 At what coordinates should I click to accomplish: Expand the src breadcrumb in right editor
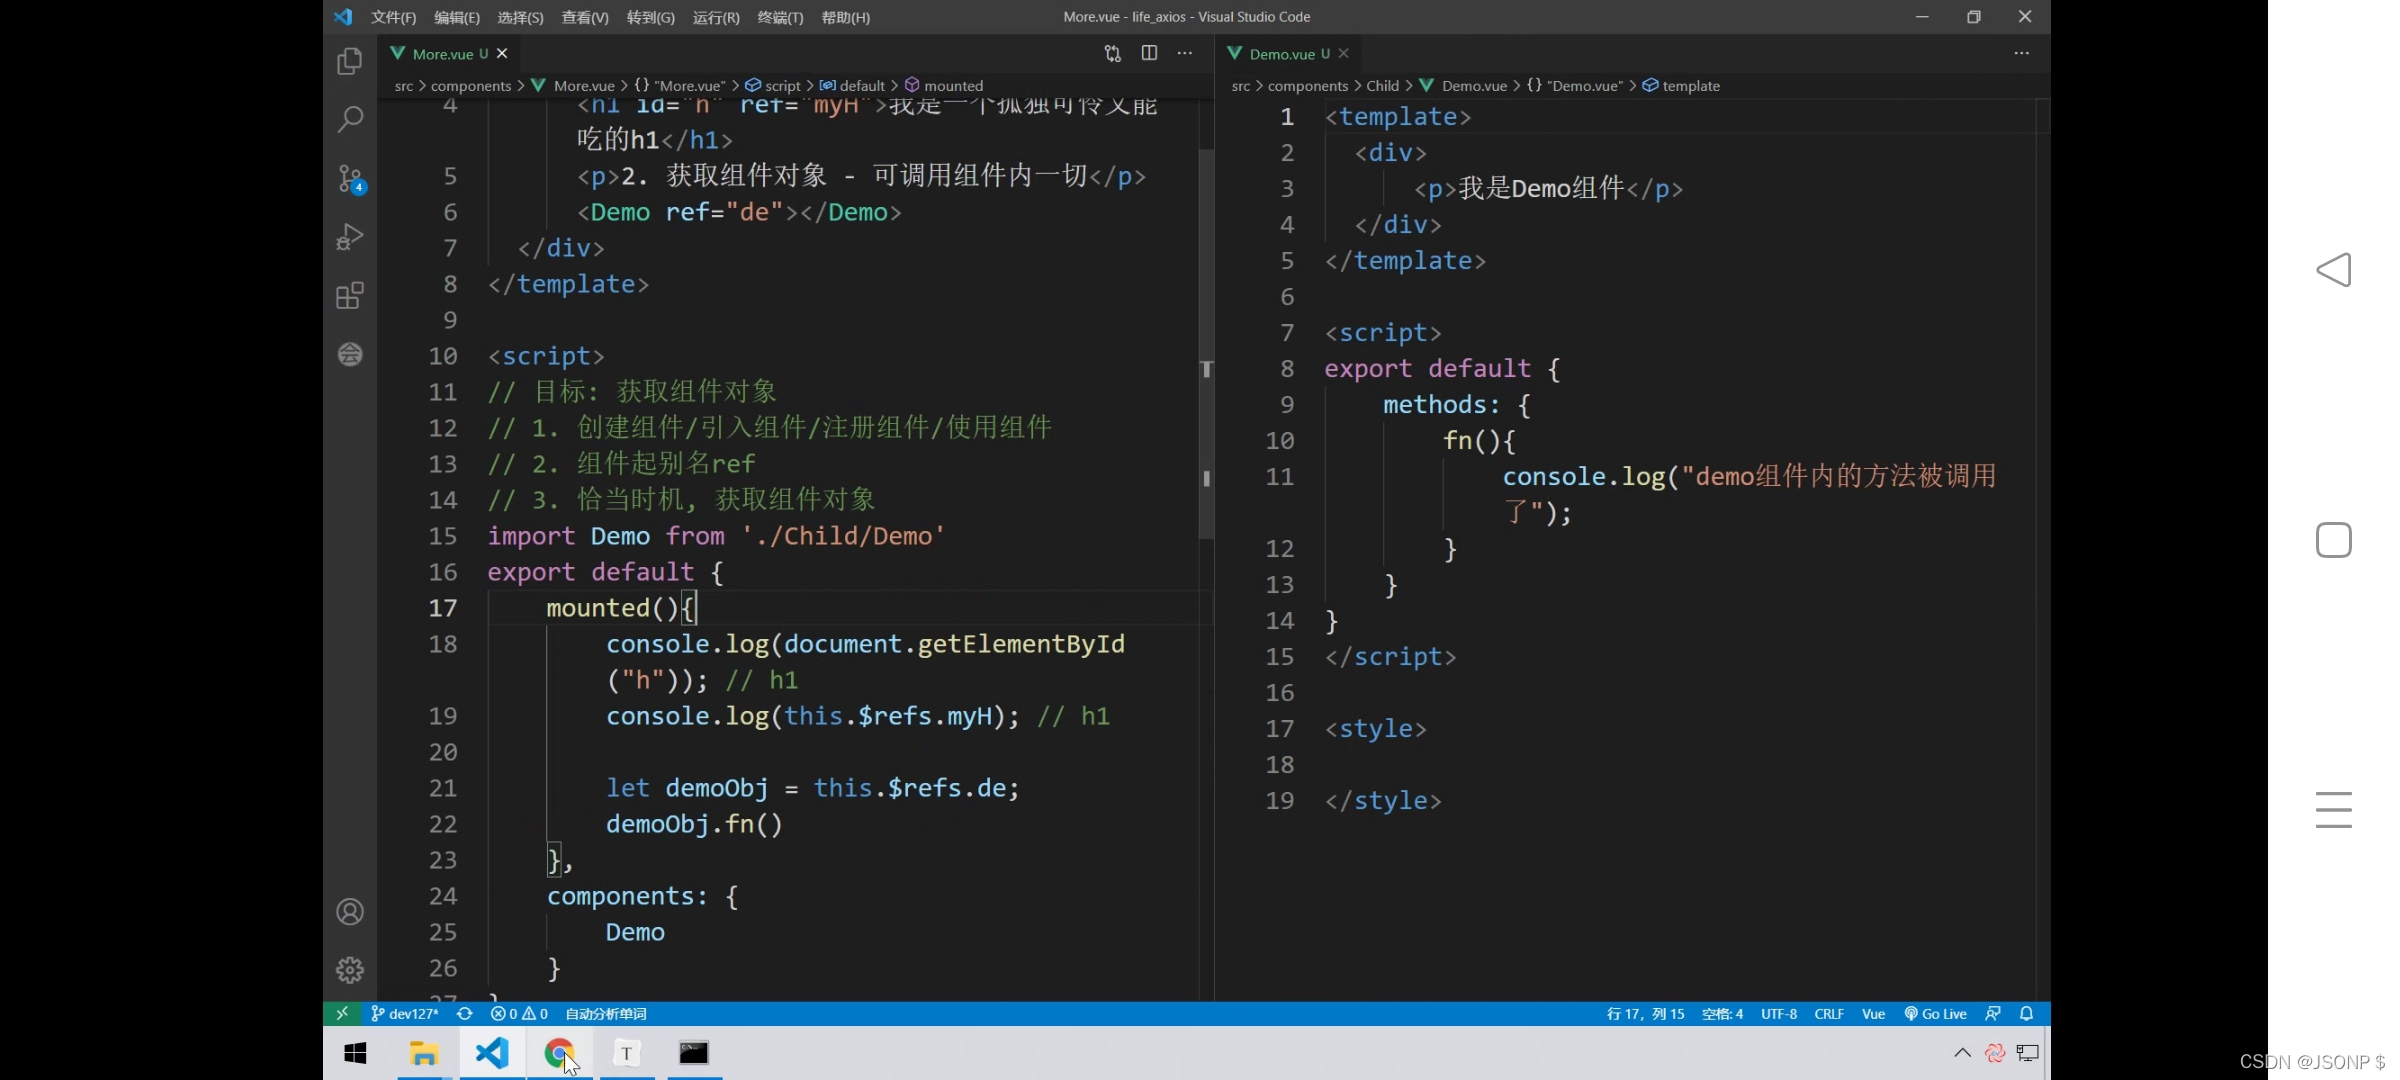pyautogui.click(x=1240, y=86)
